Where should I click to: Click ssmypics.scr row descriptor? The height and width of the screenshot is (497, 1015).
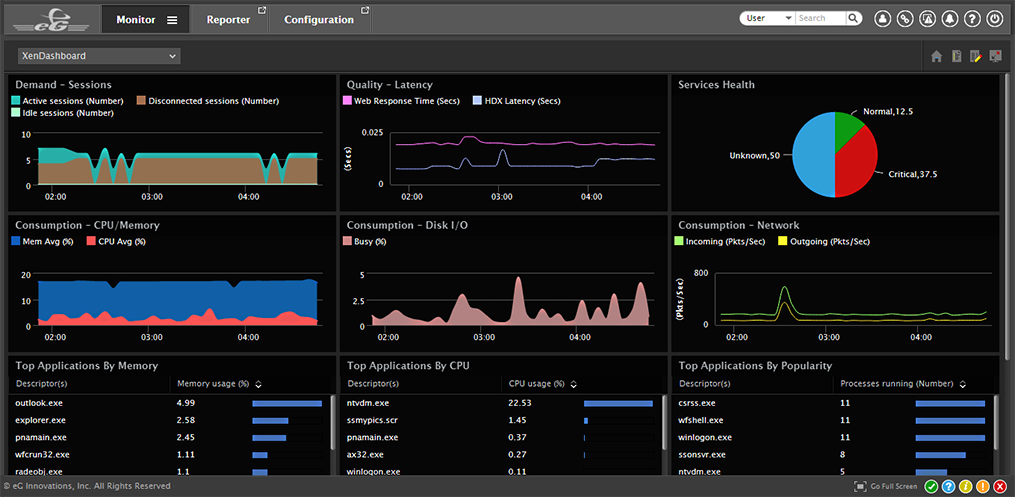[372, 420]
